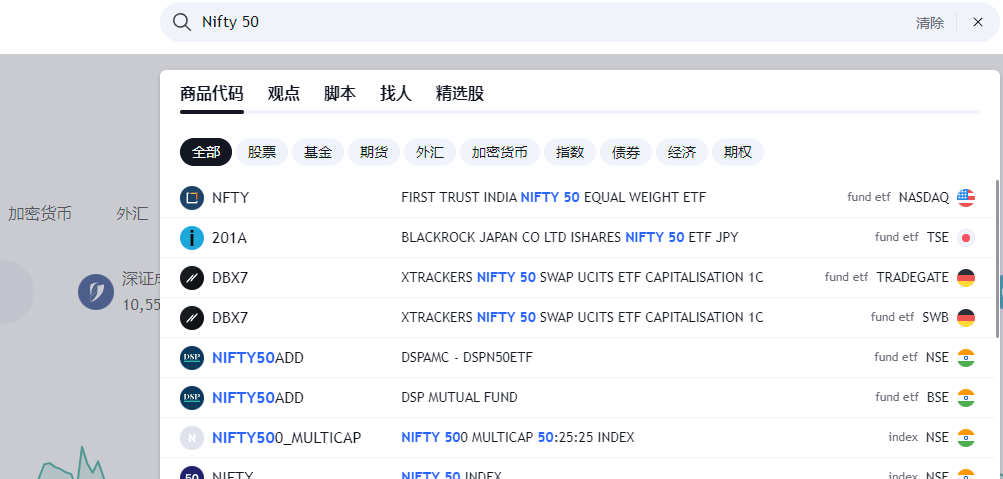Open the NIFTY500_MULTICAP symbol result
This screenshot has height=479, width=1003.
(x=287, y=438)
